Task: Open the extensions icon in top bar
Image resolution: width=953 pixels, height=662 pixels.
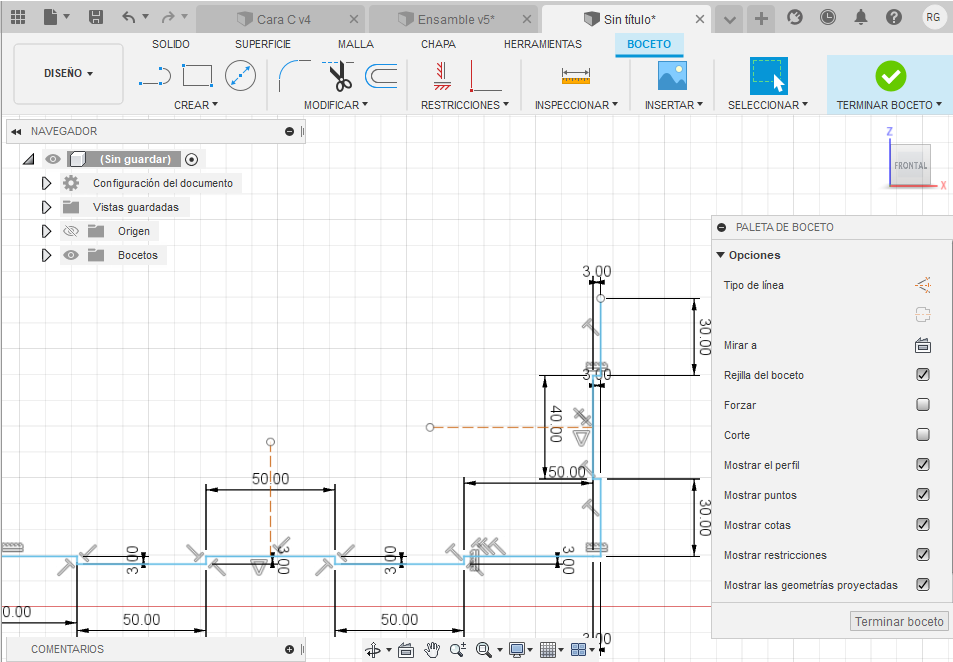Action: tap(794, 18)
